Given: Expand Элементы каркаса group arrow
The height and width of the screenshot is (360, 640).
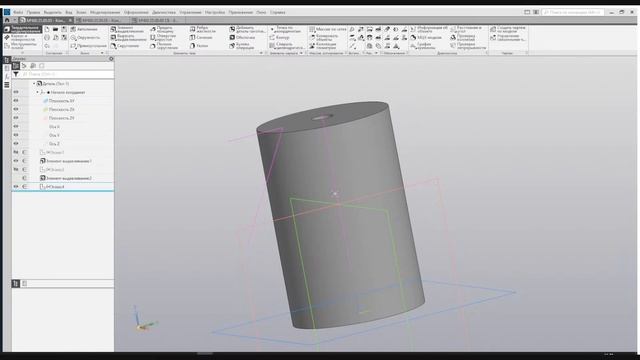Looking at the screenshot, I should (x=301, y=53).
